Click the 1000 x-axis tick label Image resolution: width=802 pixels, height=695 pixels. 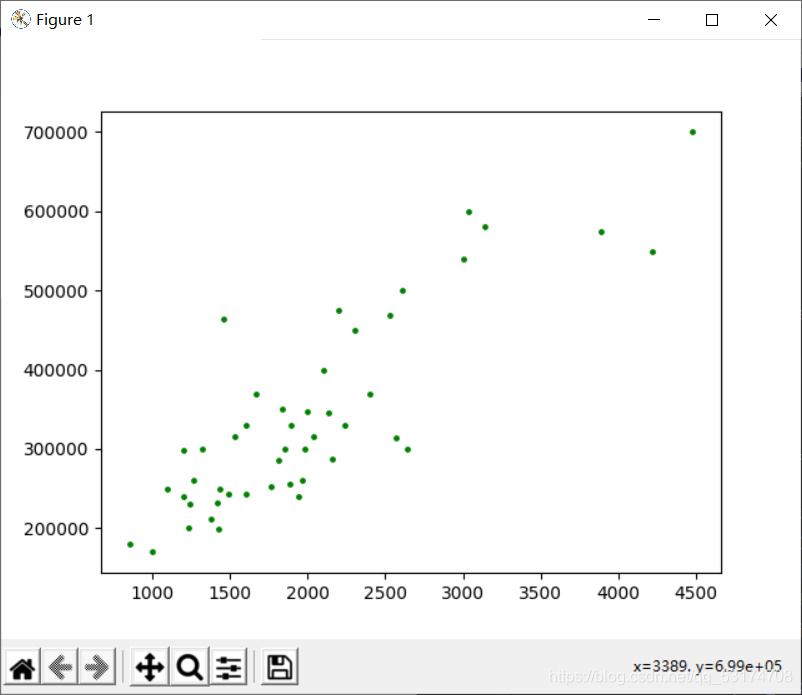click(x=152, y=593)
